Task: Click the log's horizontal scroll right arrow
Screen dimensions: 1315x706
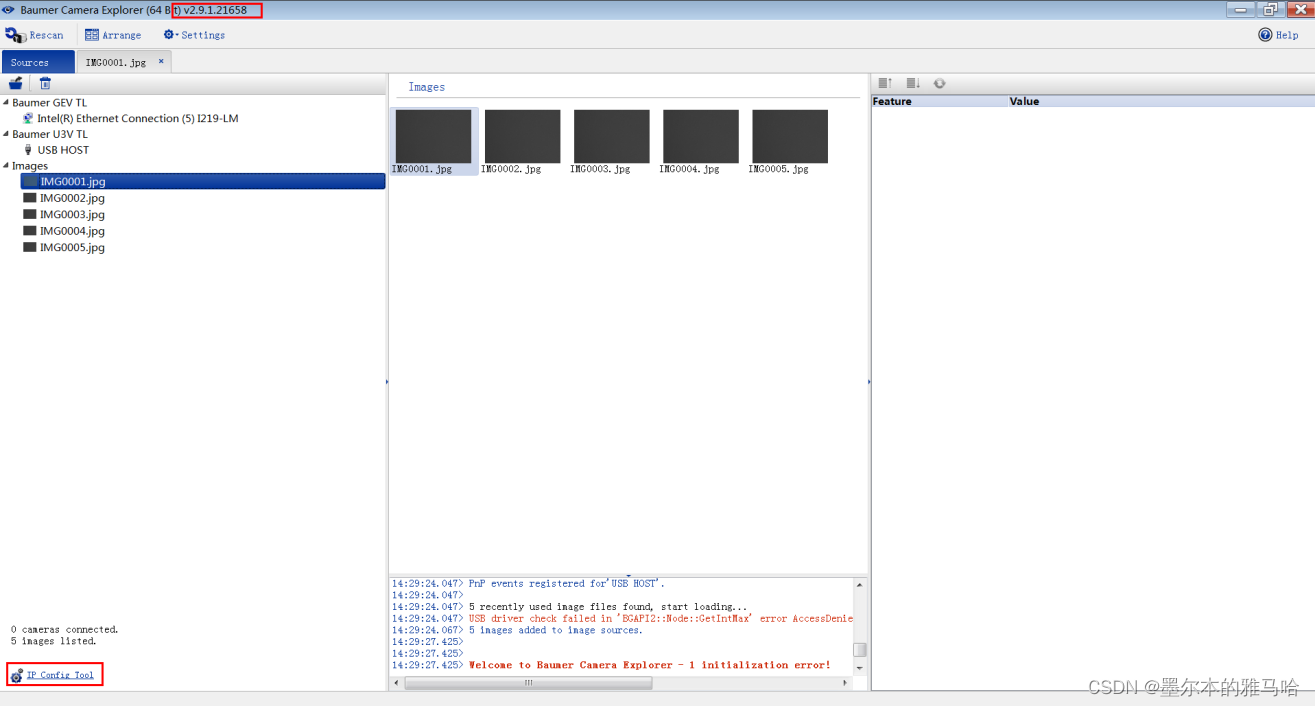Action: point(846,683)
